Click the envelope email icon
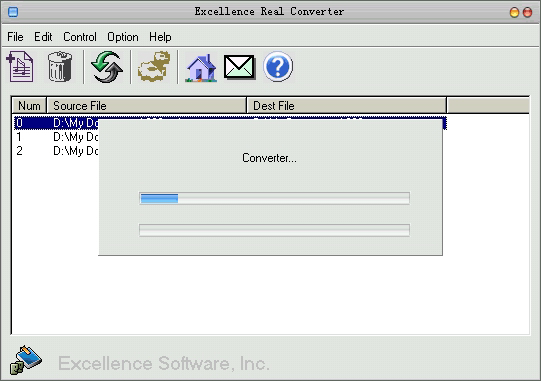Screen dimensions: 541x381 (x=239, y=67)
